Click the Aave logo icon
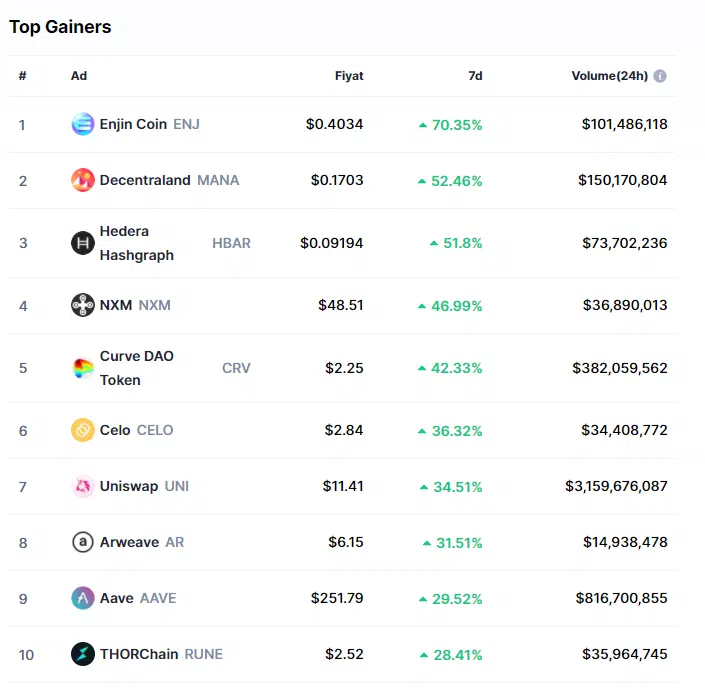The image size is (705, 696). tap(83, 599)
